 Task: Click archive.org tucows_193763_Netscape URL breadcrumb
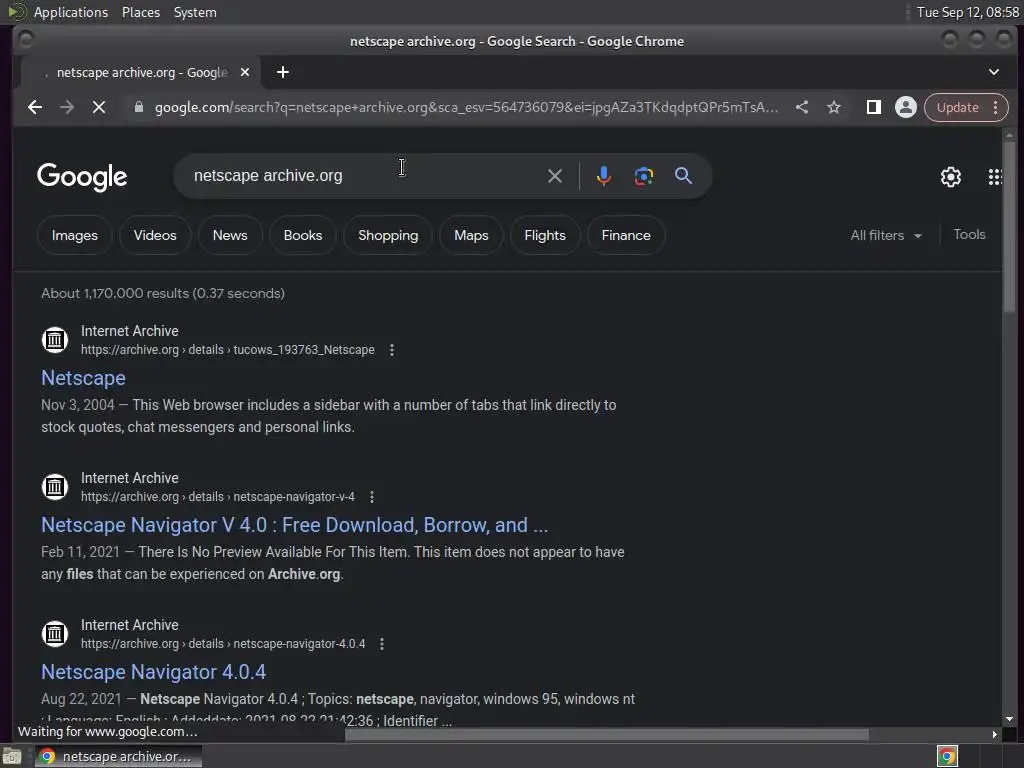tap(227, 350)
